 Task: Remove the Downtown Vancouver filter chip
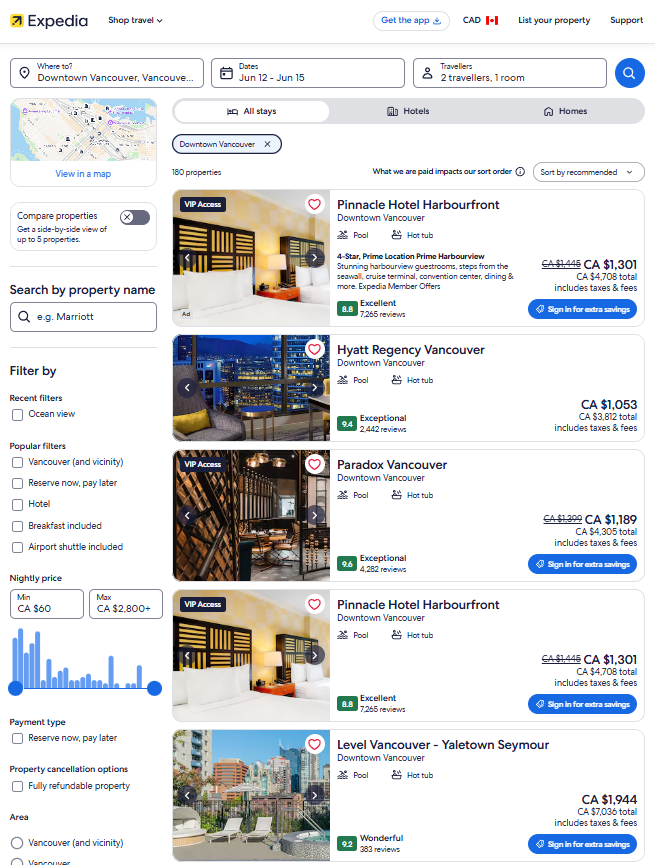coord(268,144)
